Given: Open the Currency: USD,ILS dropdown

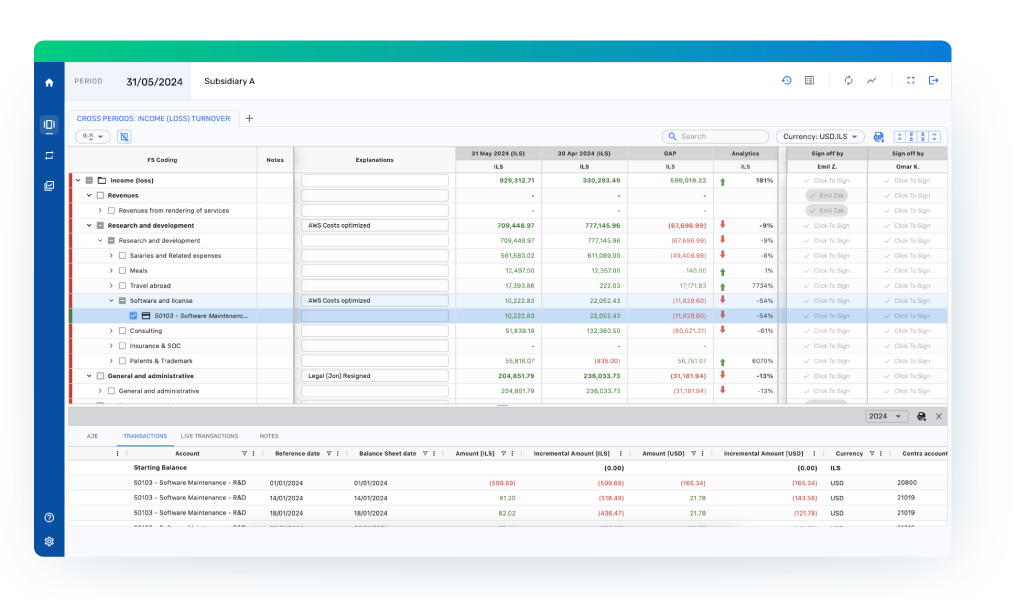Looking at the screenshot, I should click(x=820, y=137).
